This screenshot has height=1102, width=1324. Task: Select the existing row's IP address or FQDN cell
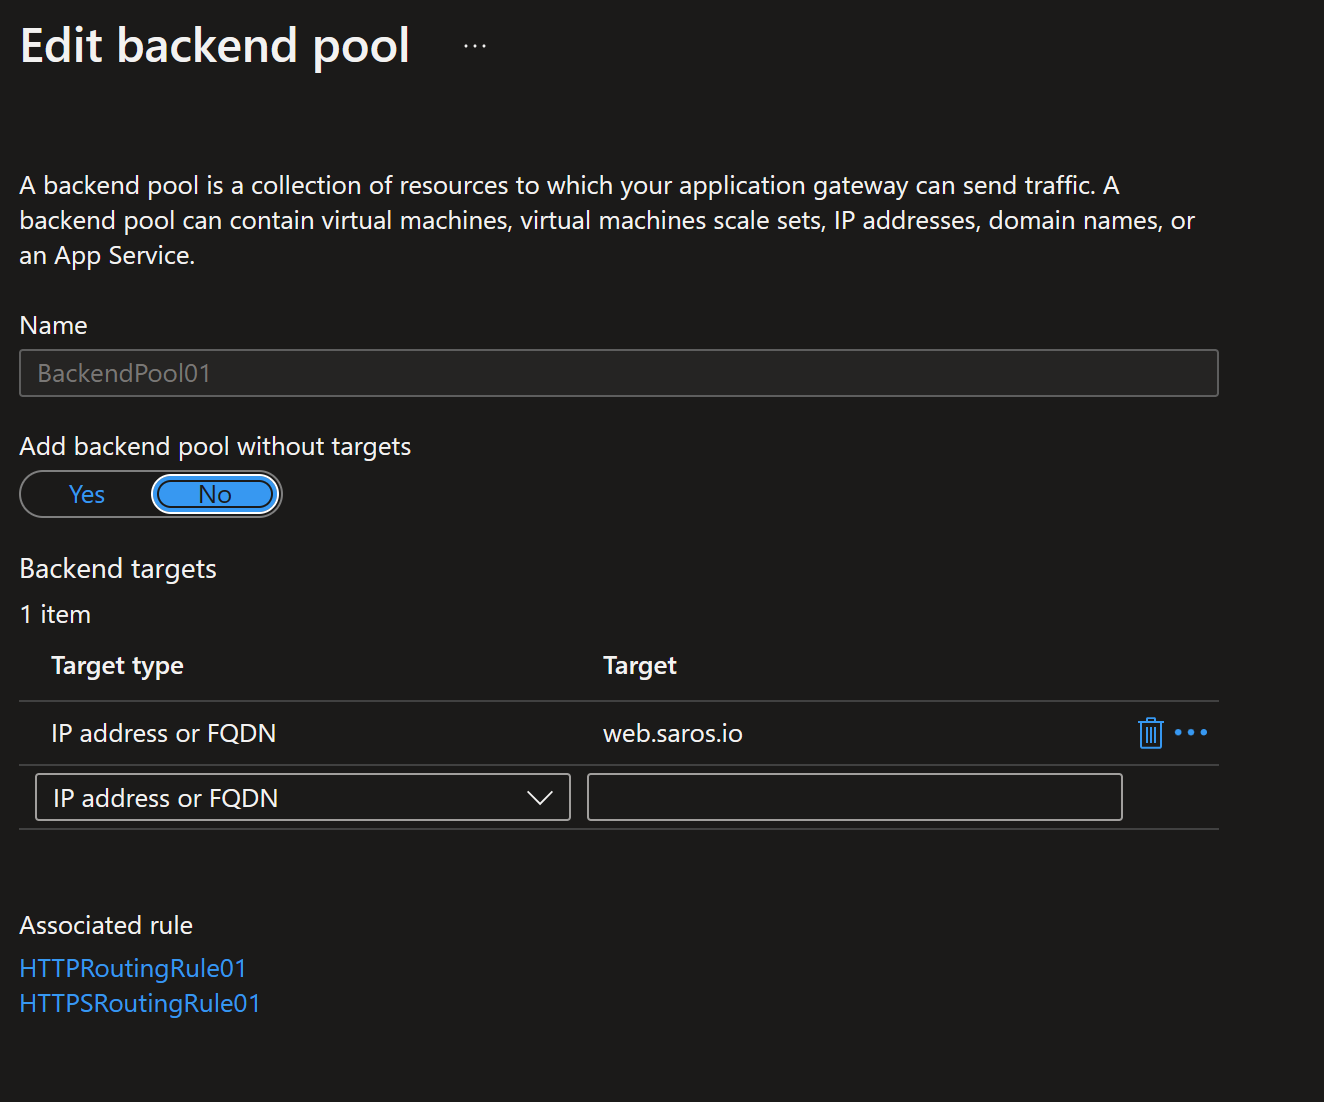163,733
